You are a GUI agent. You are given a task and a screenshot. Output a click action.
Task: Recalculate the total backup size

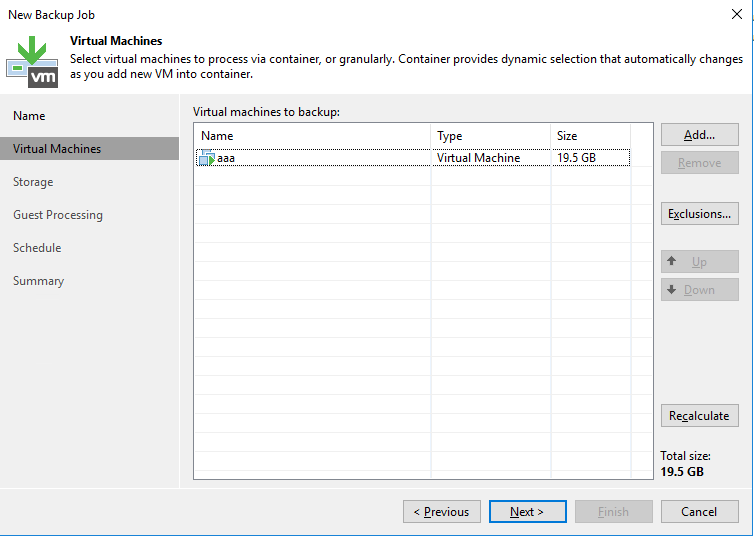coord(700,415)
